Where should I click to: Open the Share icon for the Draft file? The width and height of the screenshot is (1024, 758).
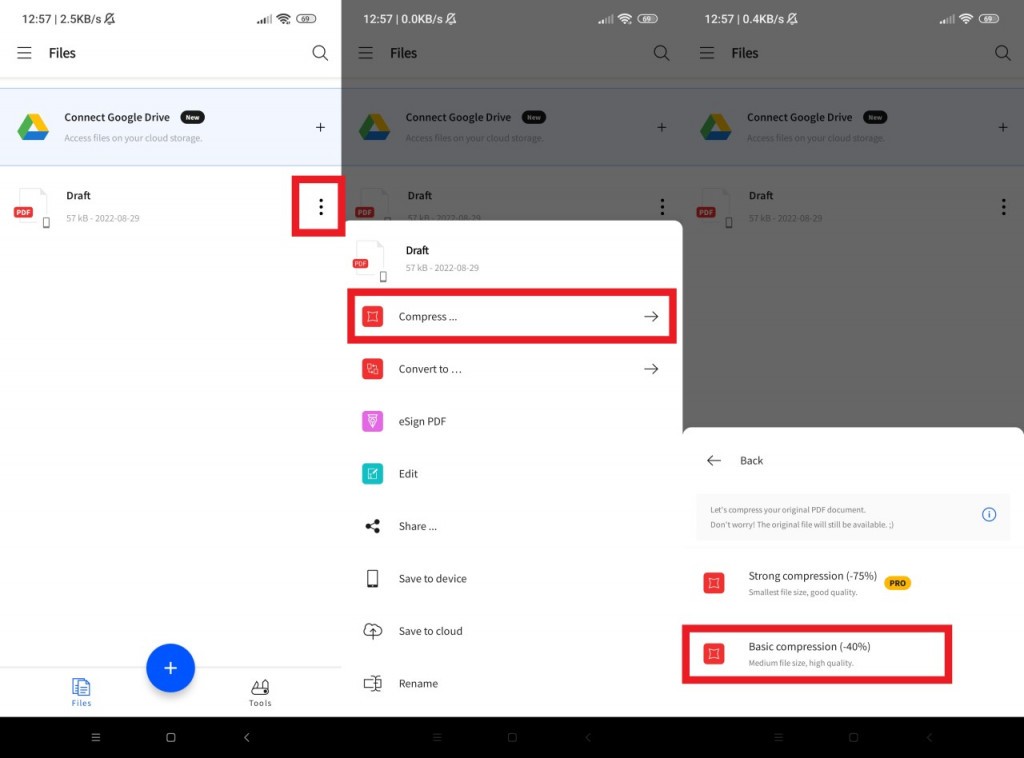coord(373,526)
